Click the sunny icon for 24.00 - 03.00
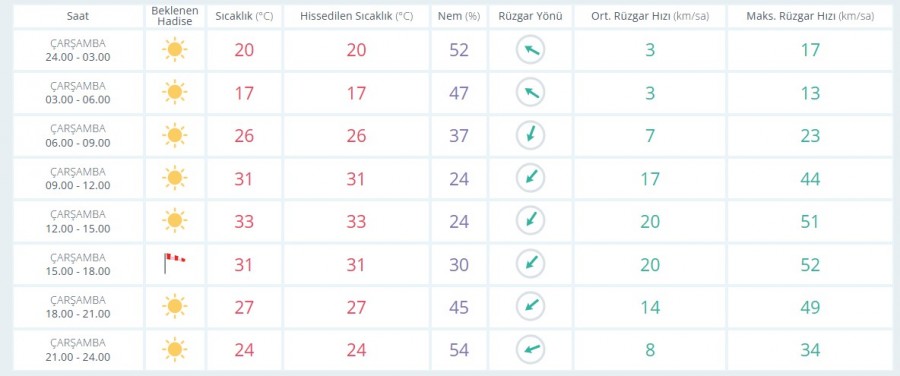Viewport: 900px width, 376px height. click(x=174, y=50)
